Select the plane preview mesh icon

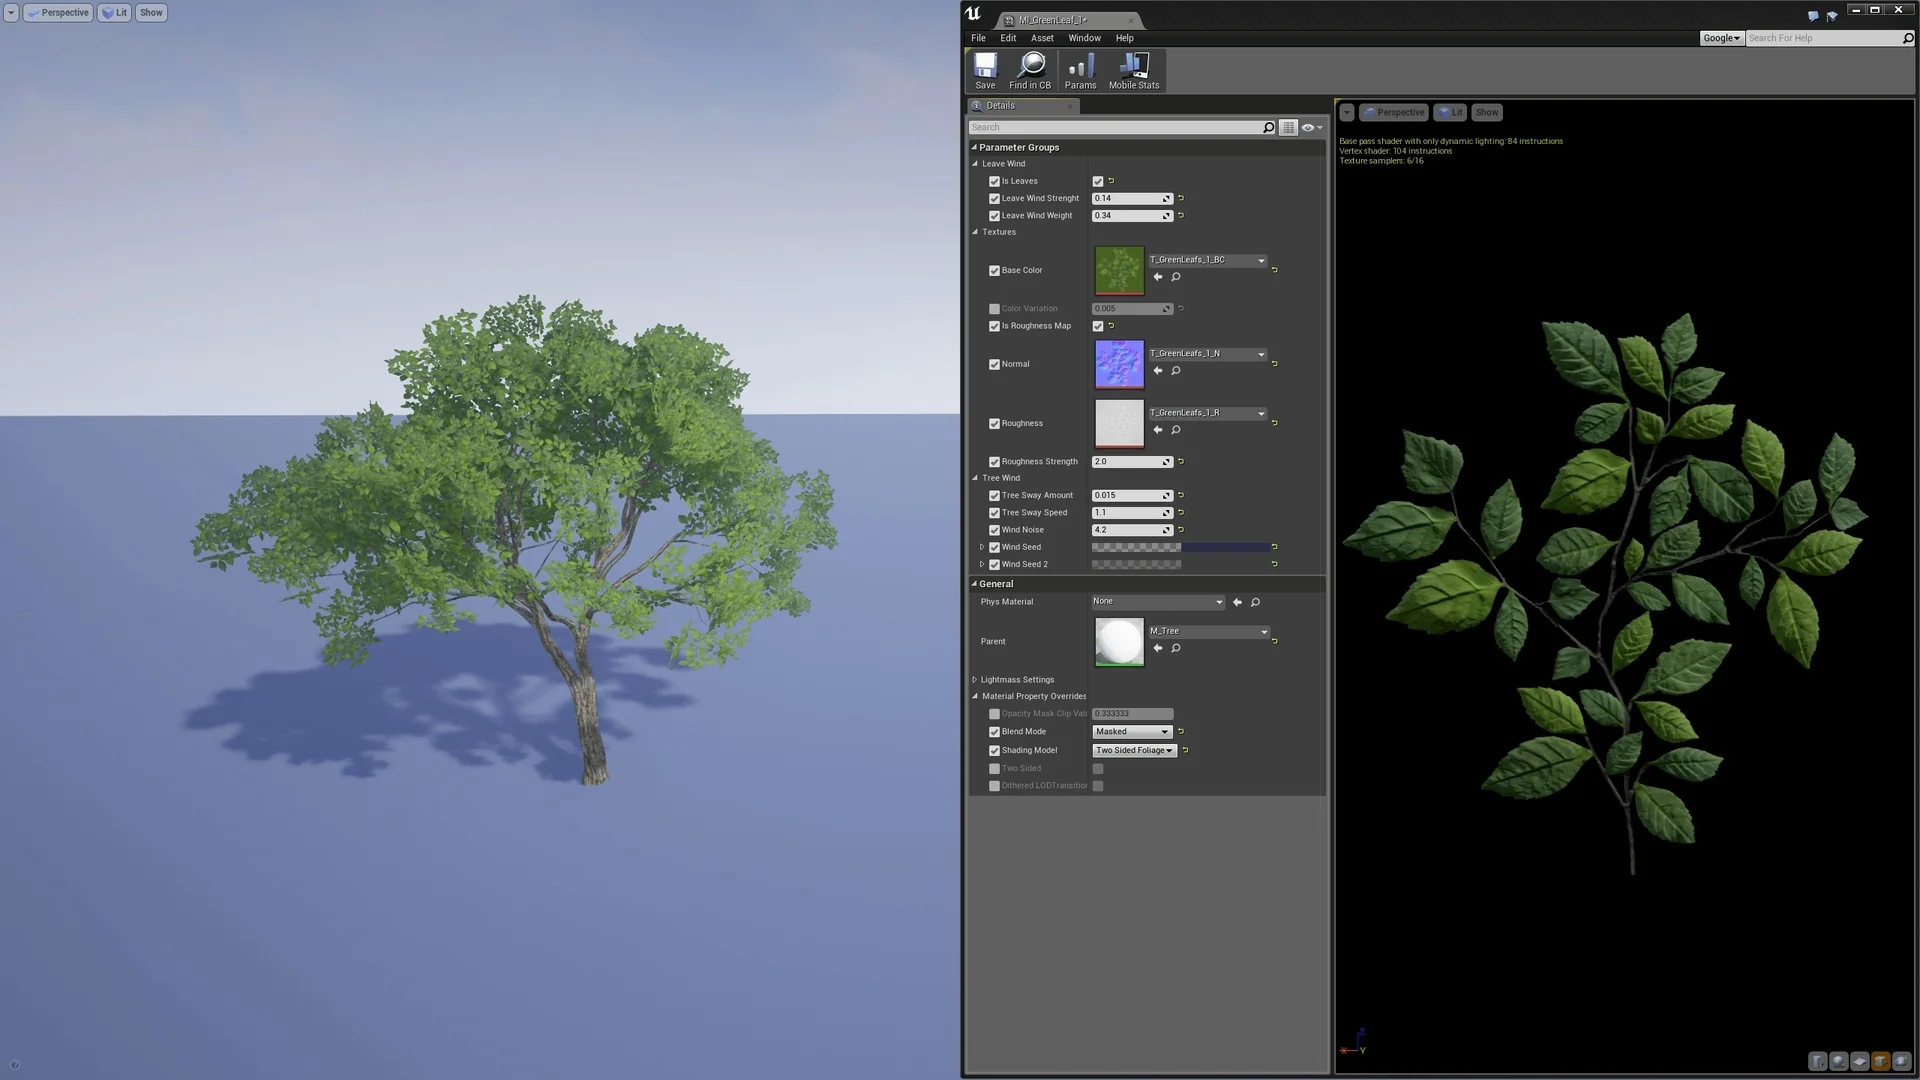(1860, 1061)
